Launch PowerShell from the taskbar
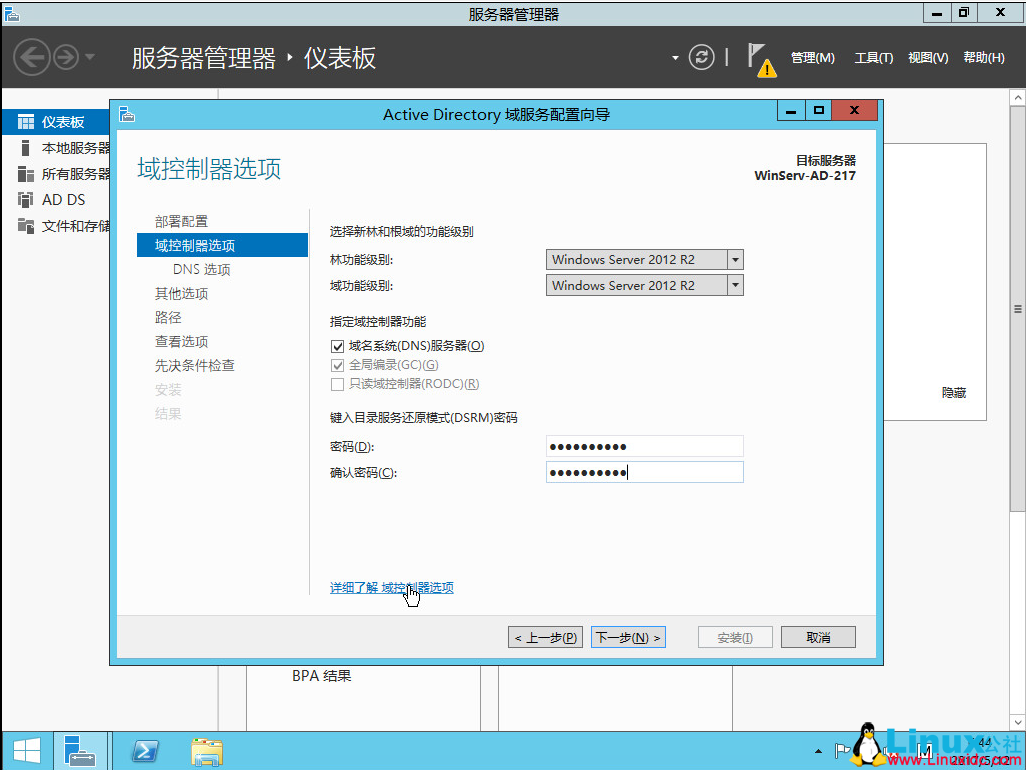Image resolution: width=1026 pixels, height=770 pixels. coord(145,750)
